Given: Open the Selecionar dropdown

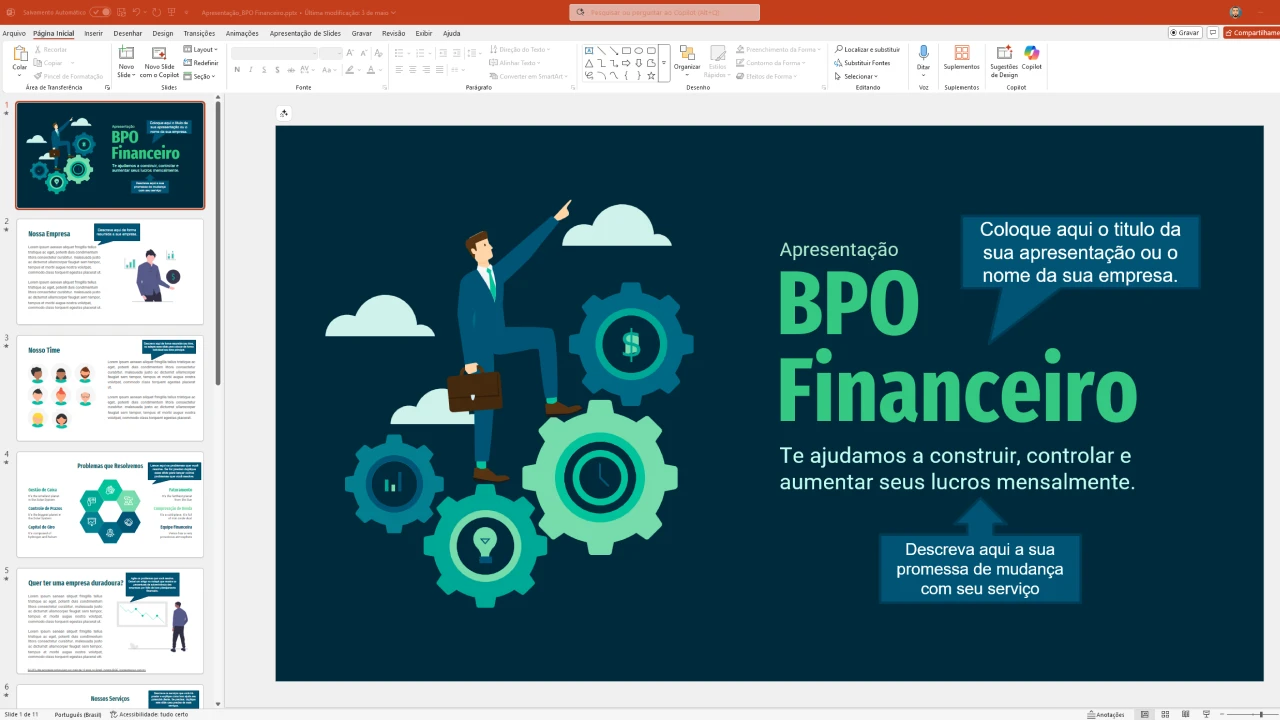Looking at the screenshot, I should [859, 76].
